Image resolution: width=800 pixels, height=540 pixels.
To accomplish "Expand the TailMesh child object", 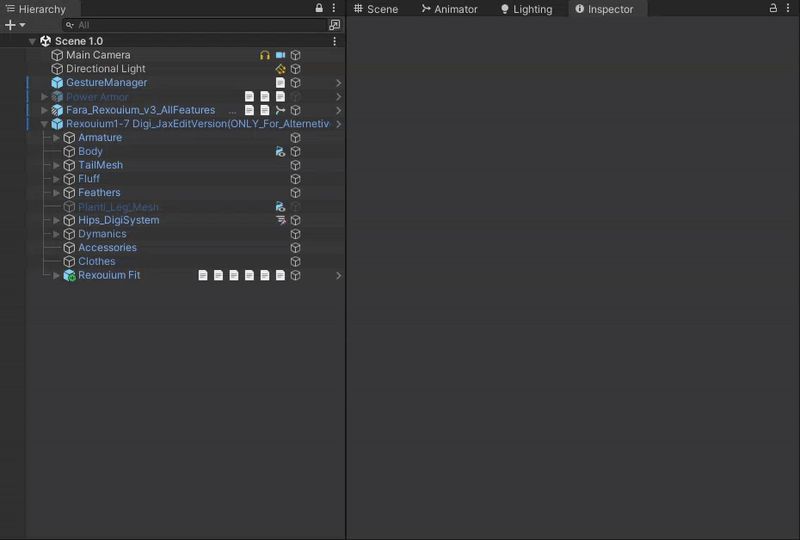I will tap(57, 165).
